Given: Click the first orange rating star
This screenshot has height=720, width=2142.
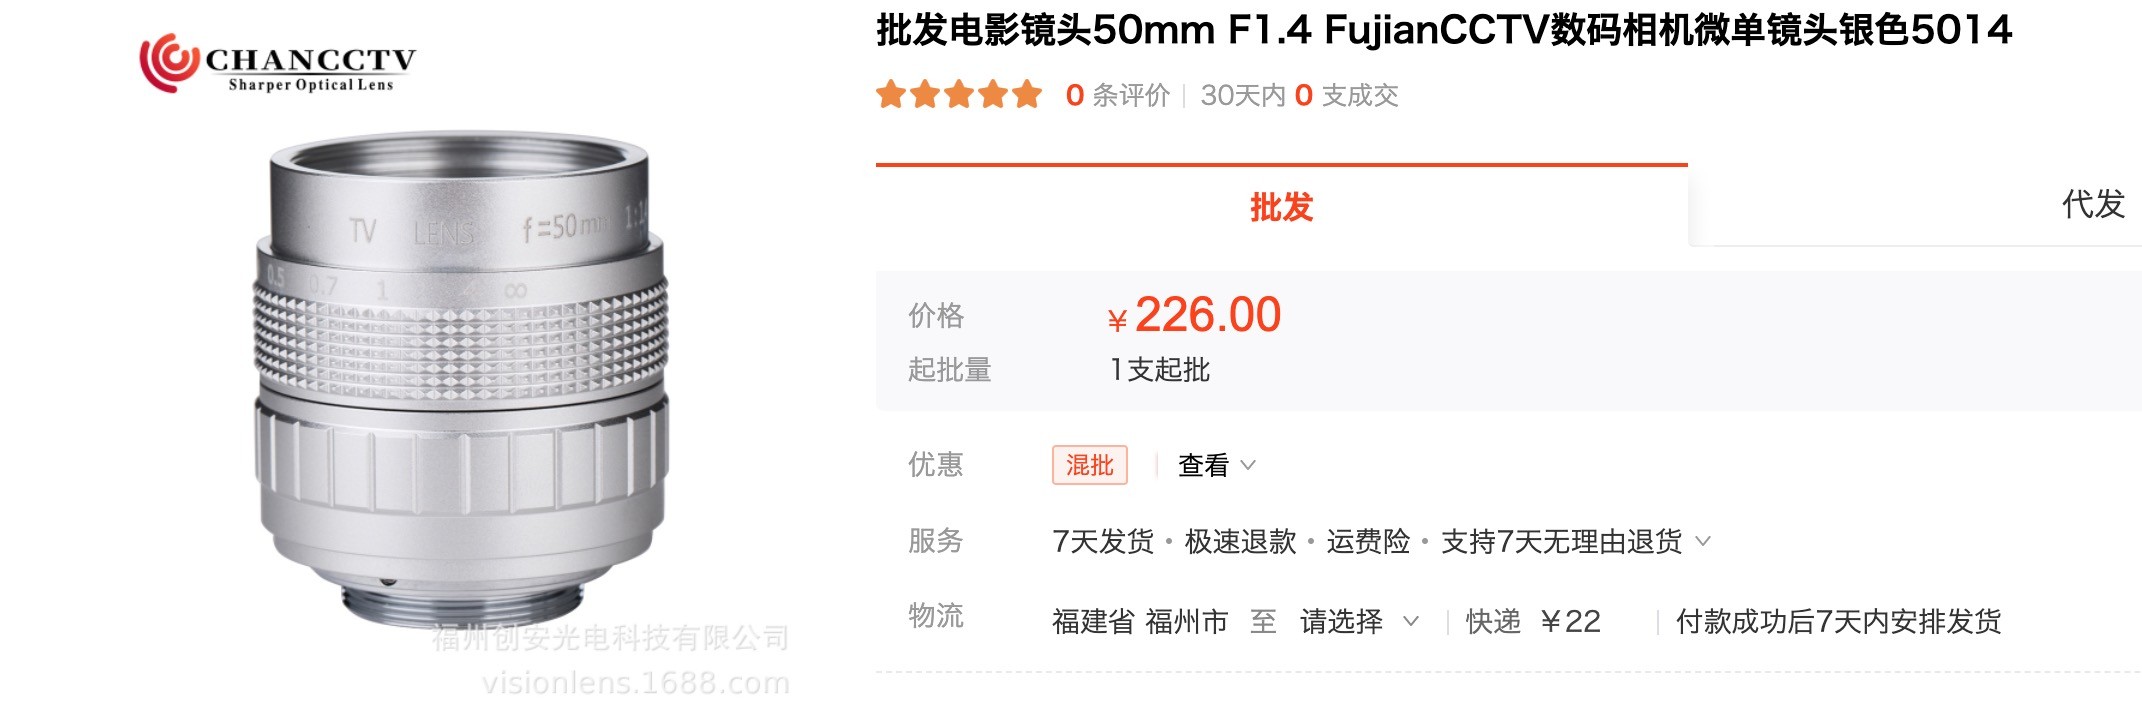Looking at the screenshot, I should point(890,95).
